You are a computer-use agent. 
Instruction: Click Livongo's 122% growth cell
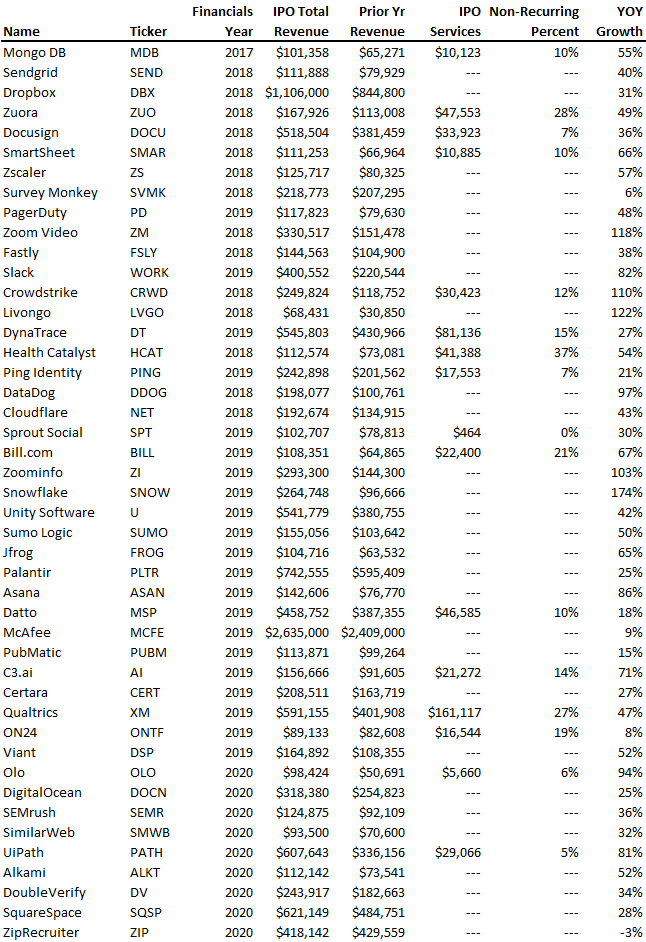click(x=627, y=312)
